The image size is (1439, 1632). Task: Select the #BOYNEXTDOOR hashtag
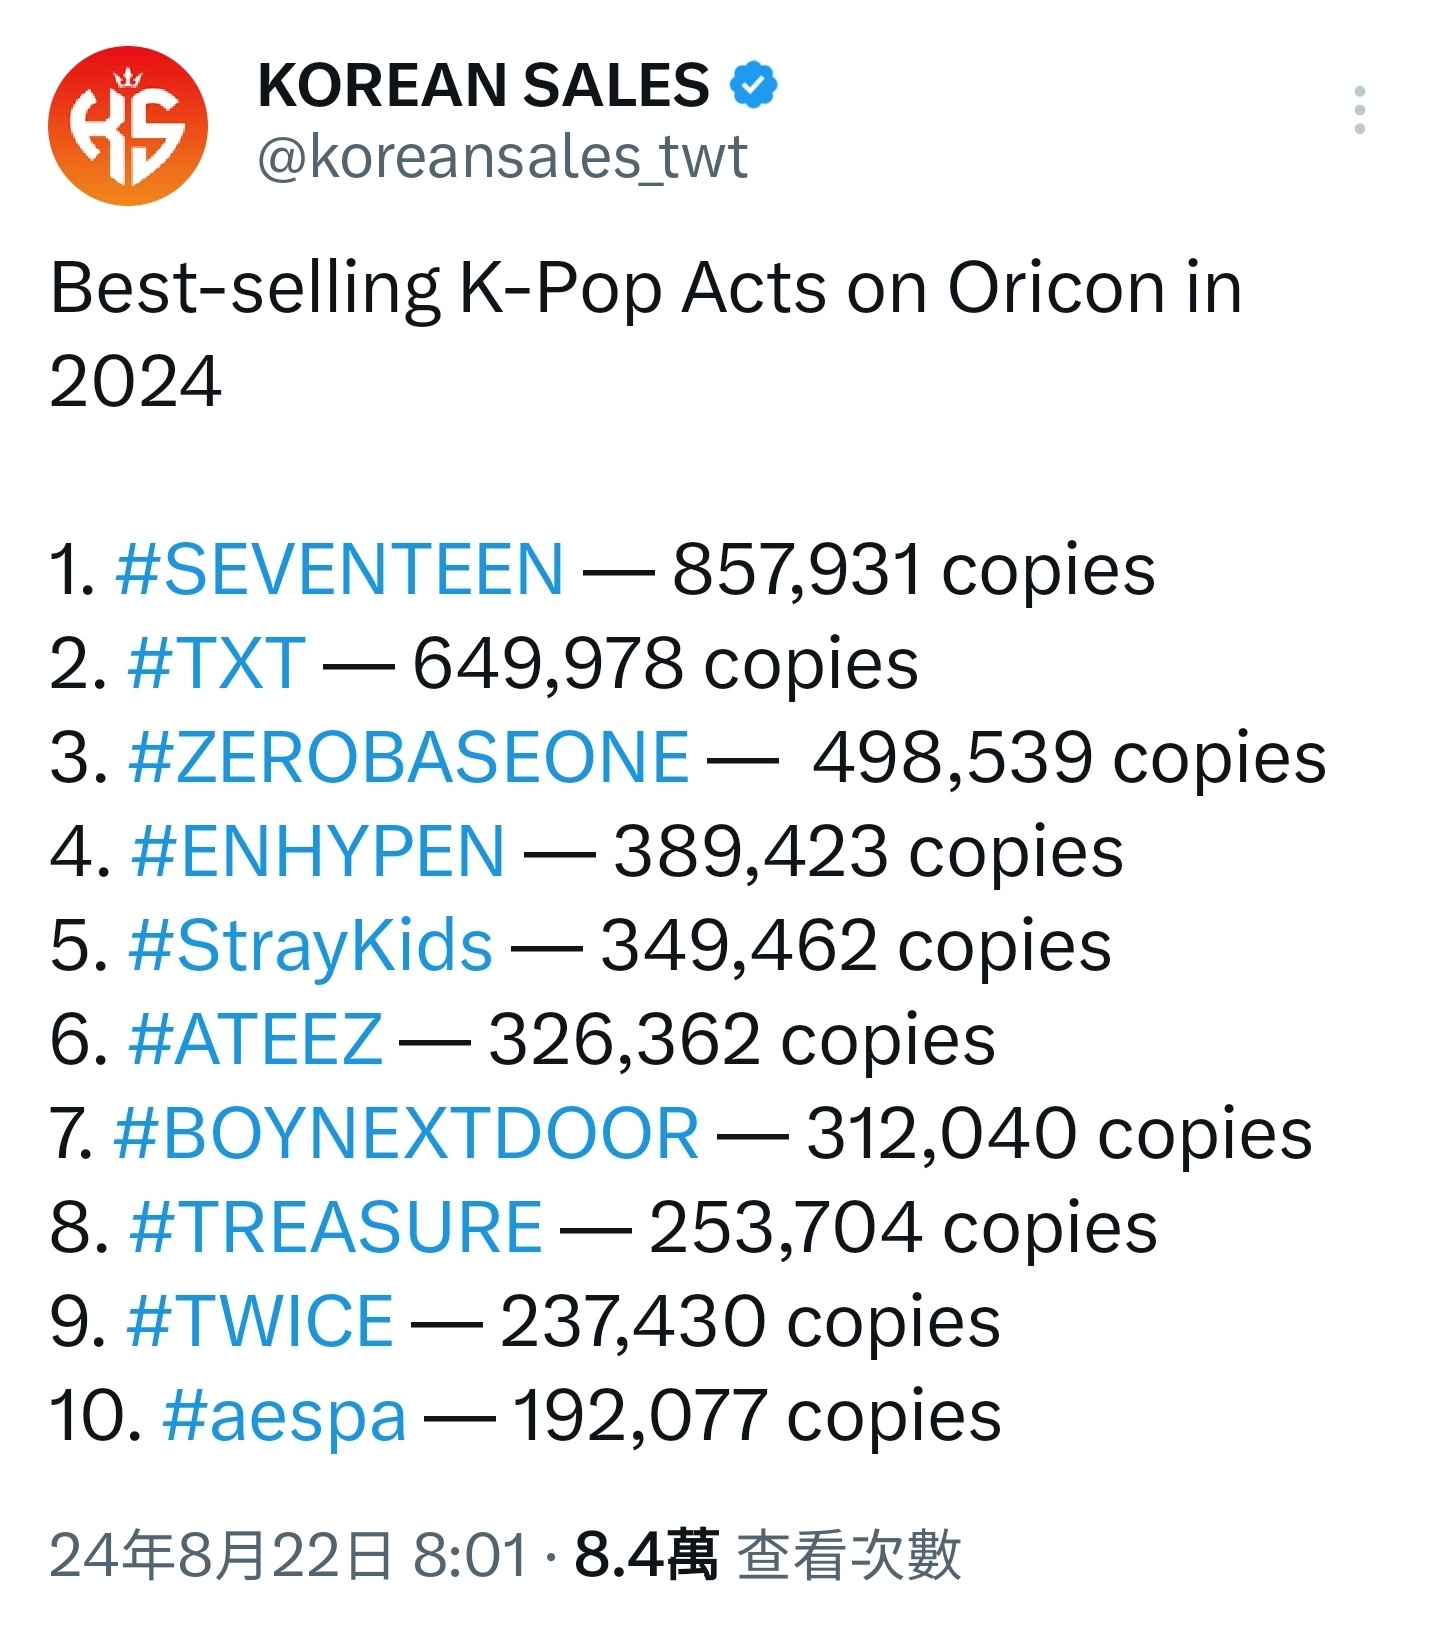point(406,1134)
